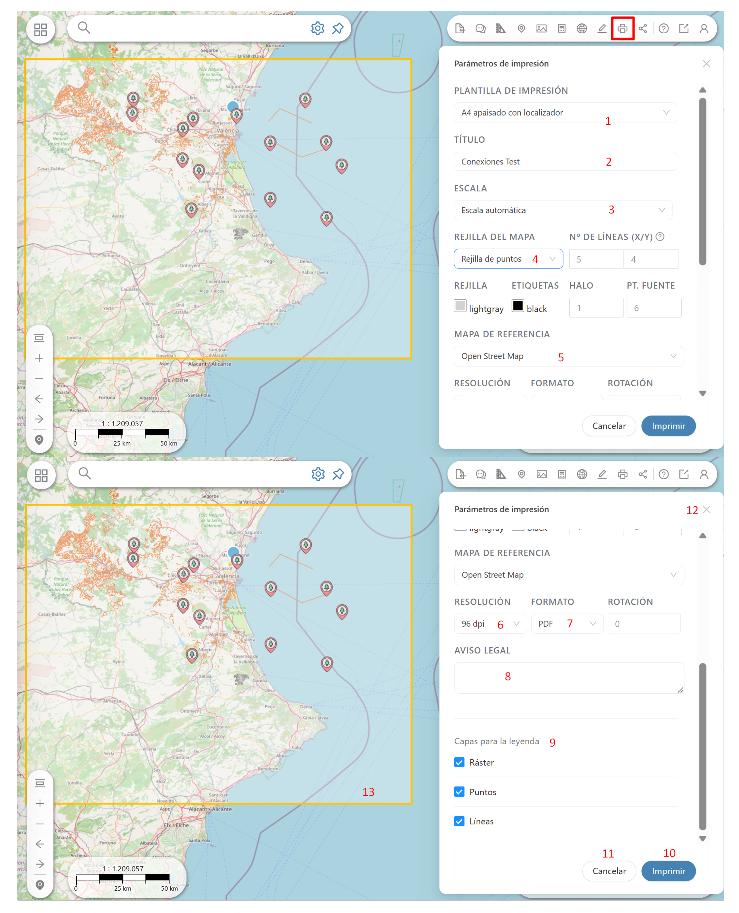739x913 pixels.
Task: Click the print icon in the lower screenshot toolbar
Action: (x=623, y=474)
